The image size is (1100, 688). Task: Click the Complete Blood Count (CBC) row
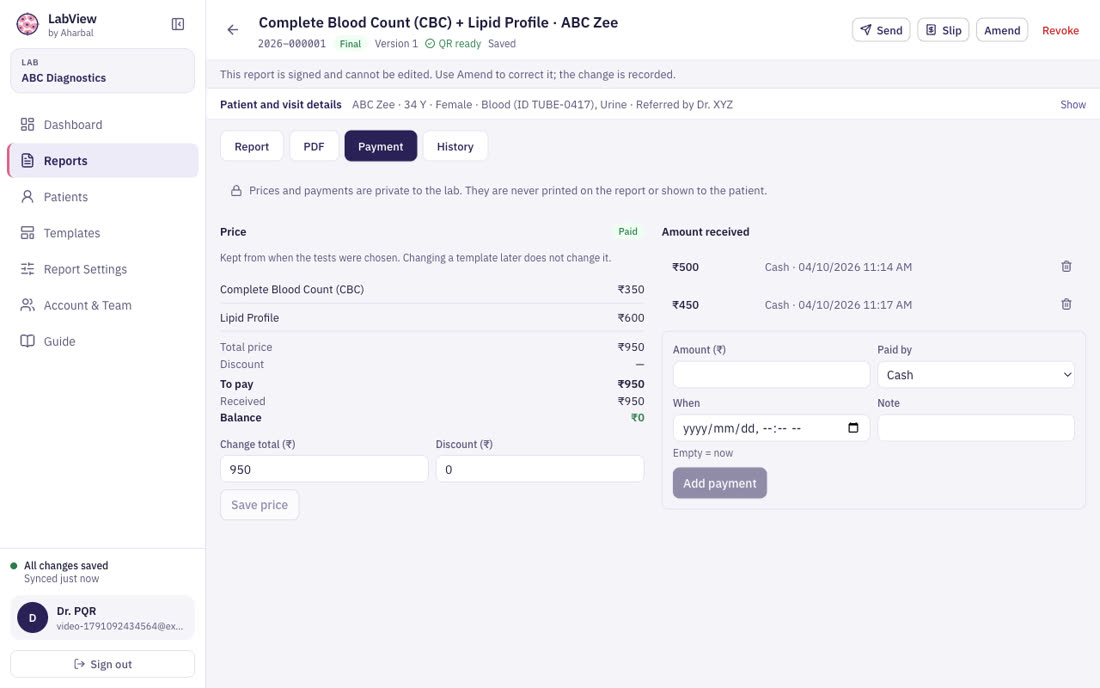coord(432,289)
